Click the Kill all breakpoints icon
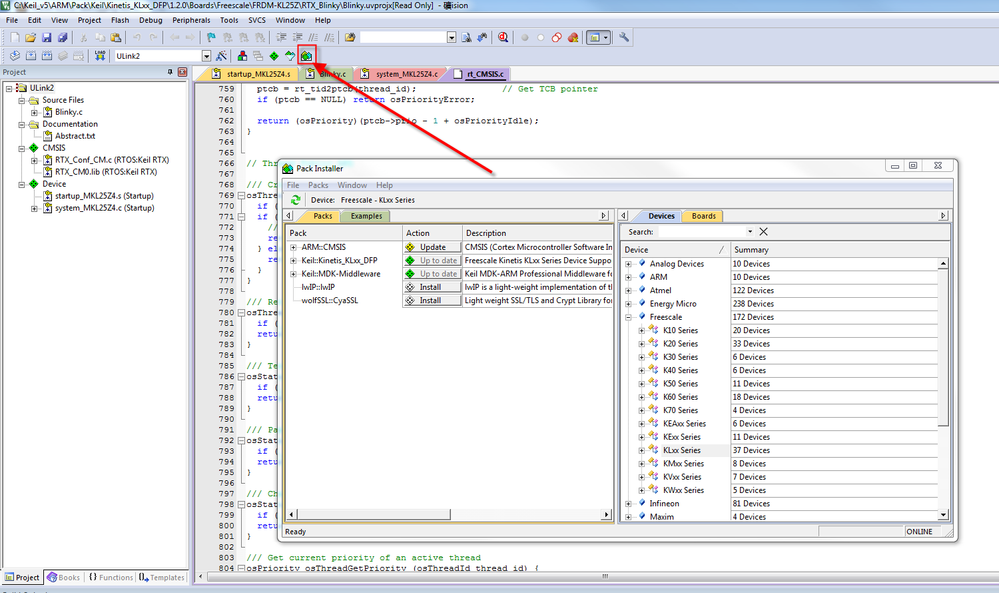Screen dimensions: 999x593 (x=573, y=38)
